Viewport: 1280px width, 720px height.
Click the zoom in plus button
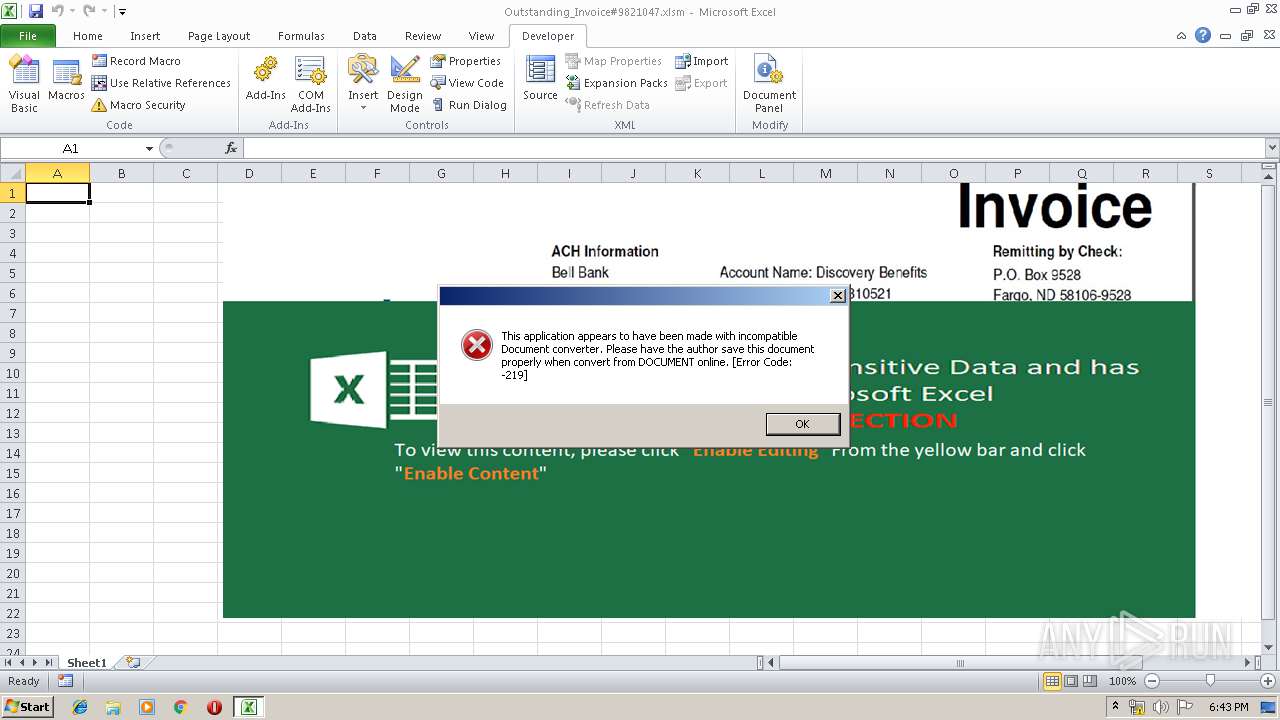coord(1270,681)
